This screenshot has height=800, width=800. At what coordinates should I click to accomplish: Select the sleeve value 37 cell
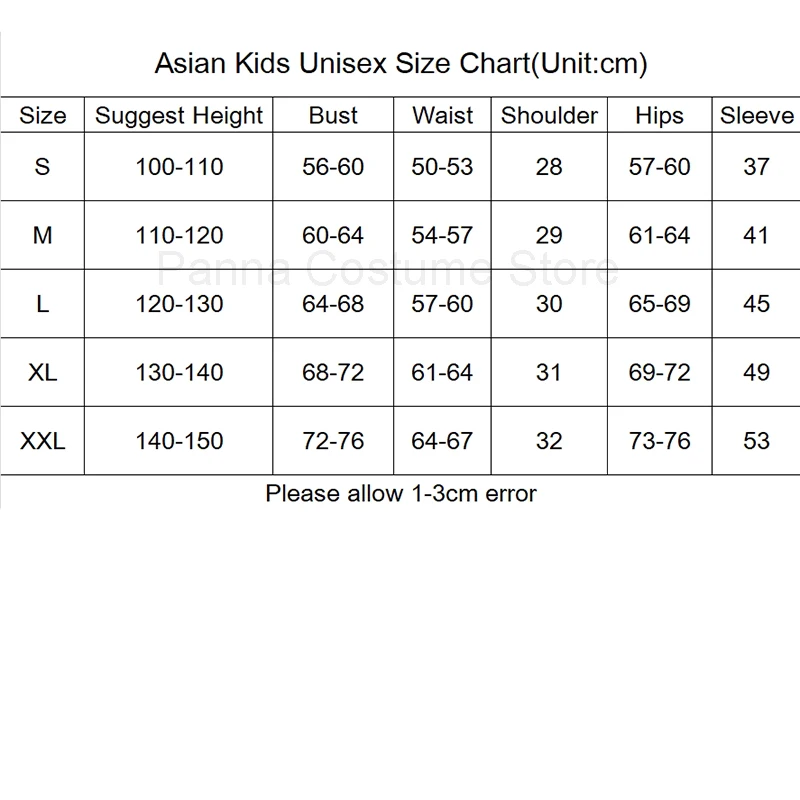[756, 166]
